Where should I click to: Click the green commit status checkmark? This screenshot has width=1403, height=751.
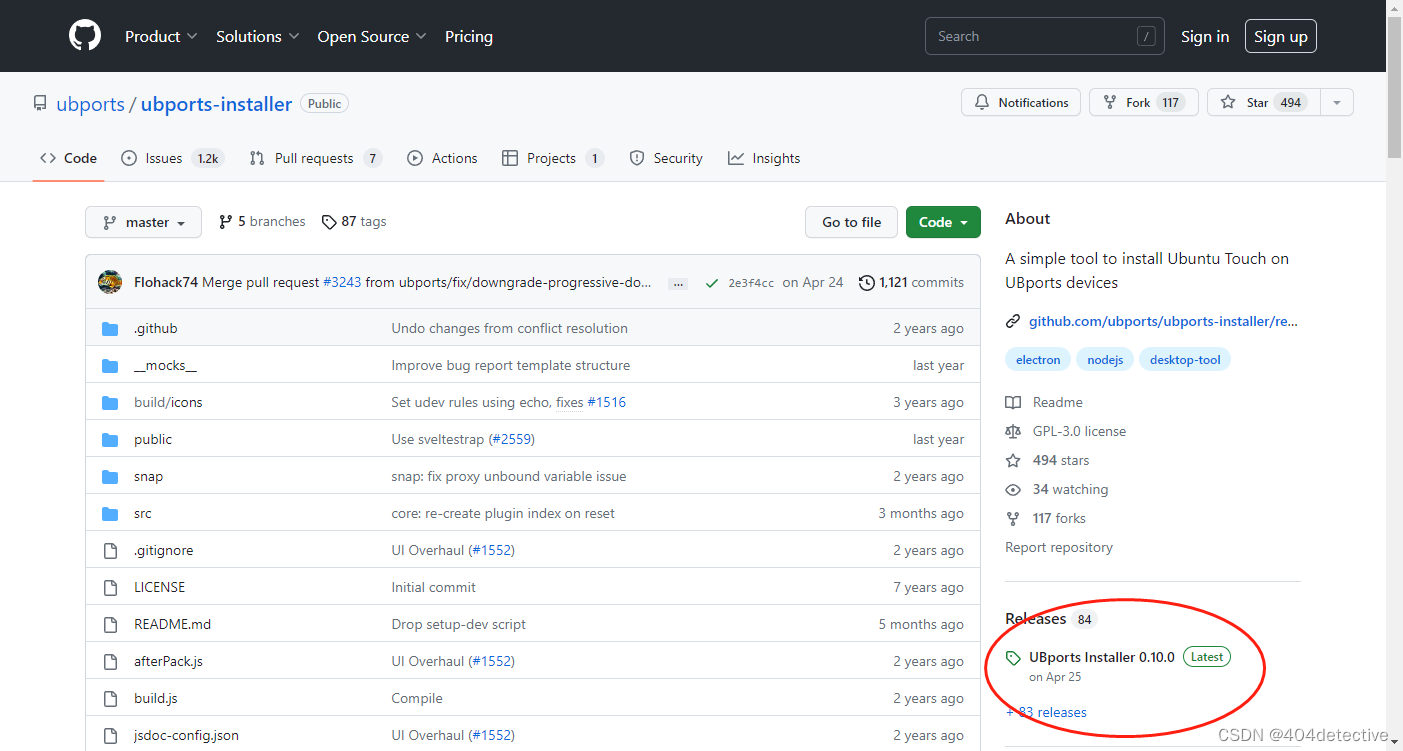(x=711, y=283)
